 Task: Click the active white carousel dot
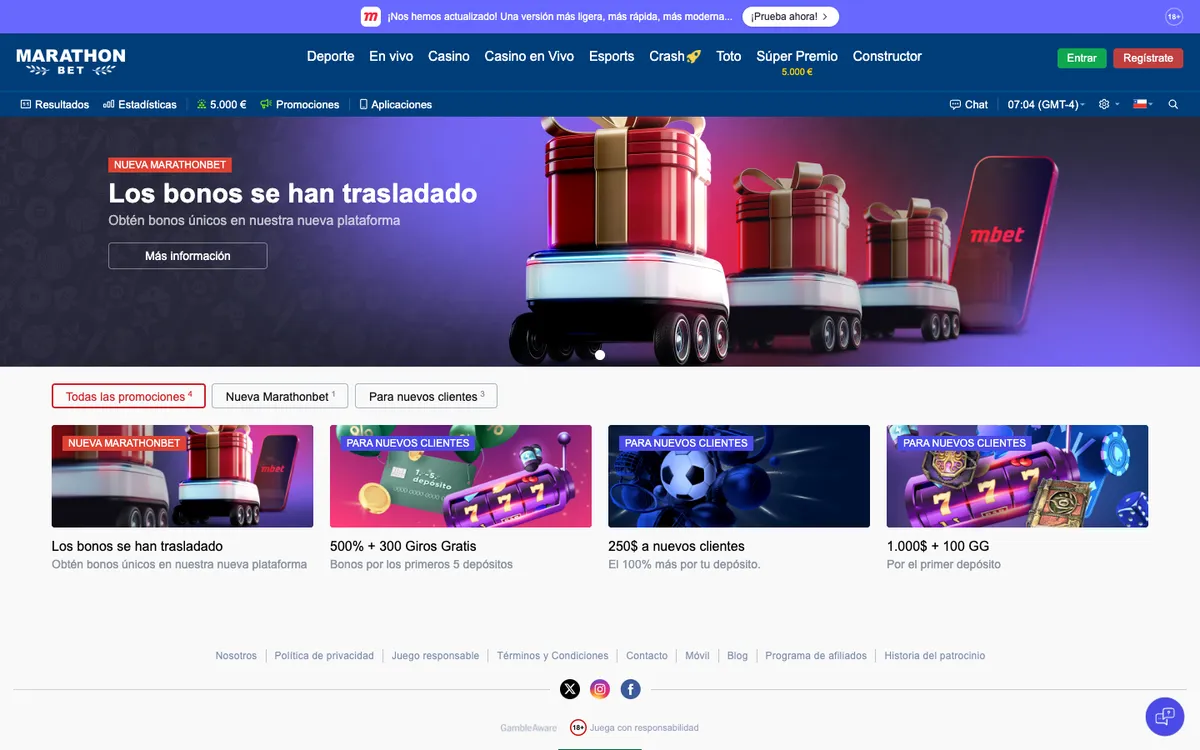pos(600,355)
